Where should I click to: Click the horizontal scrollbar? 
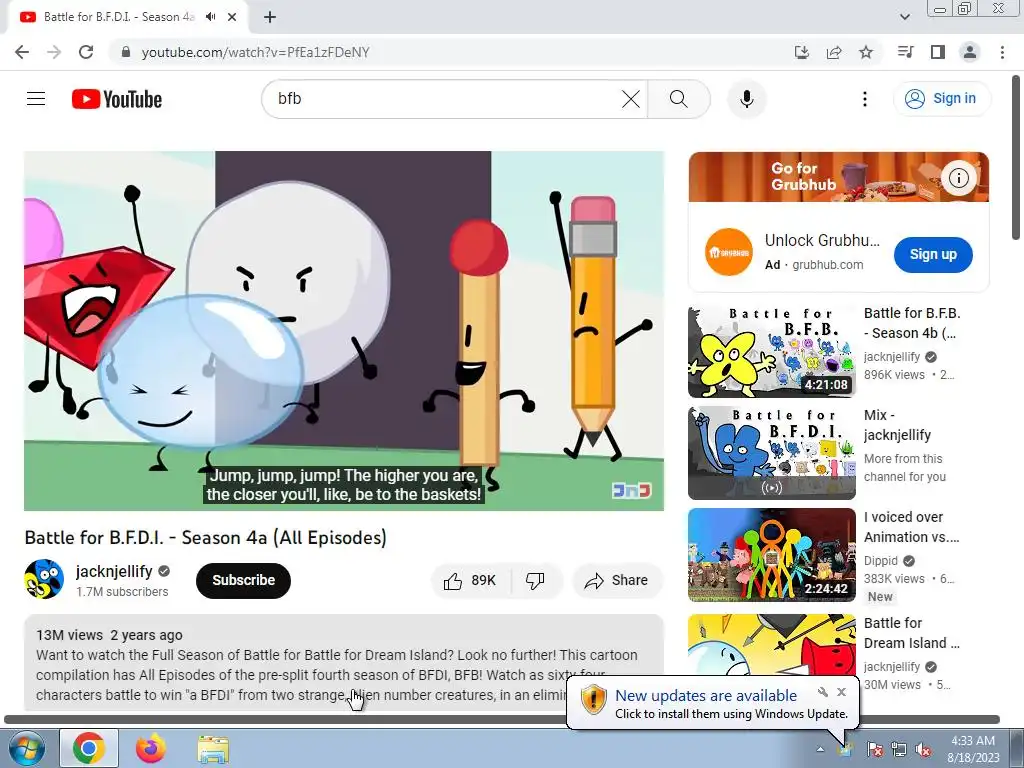point(502,720)
